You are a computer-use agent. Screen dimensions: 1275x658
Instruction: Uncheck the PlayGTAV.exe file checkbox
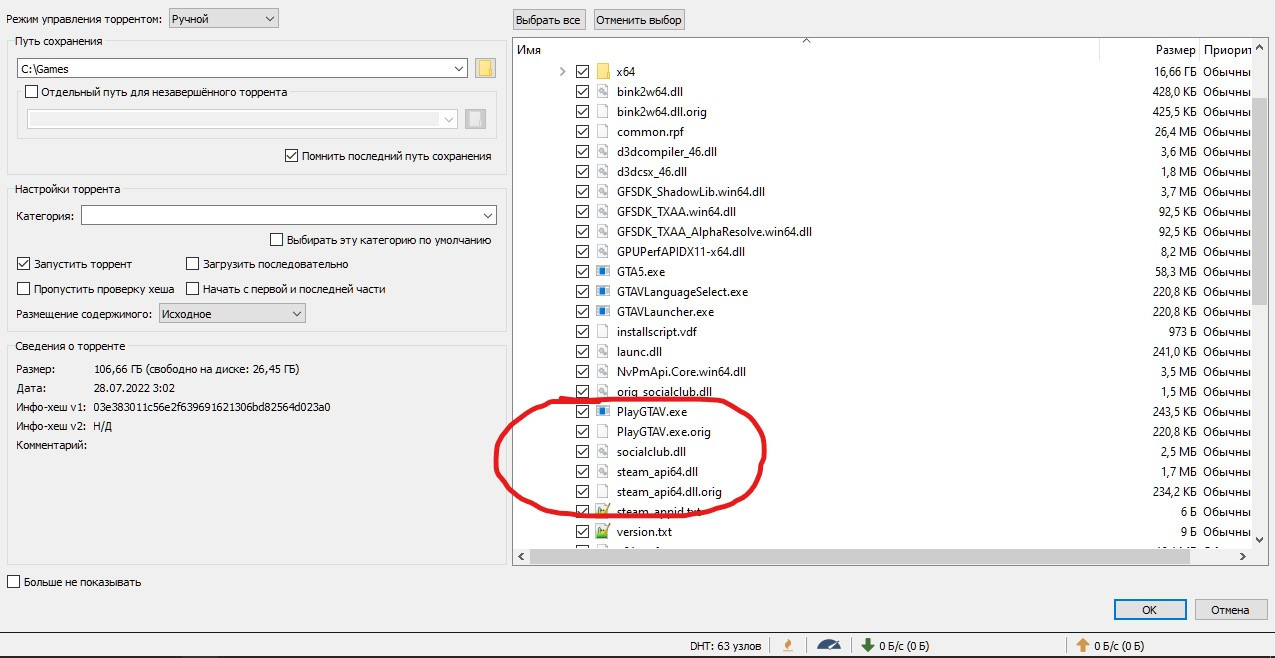click(x=582, y=411)
